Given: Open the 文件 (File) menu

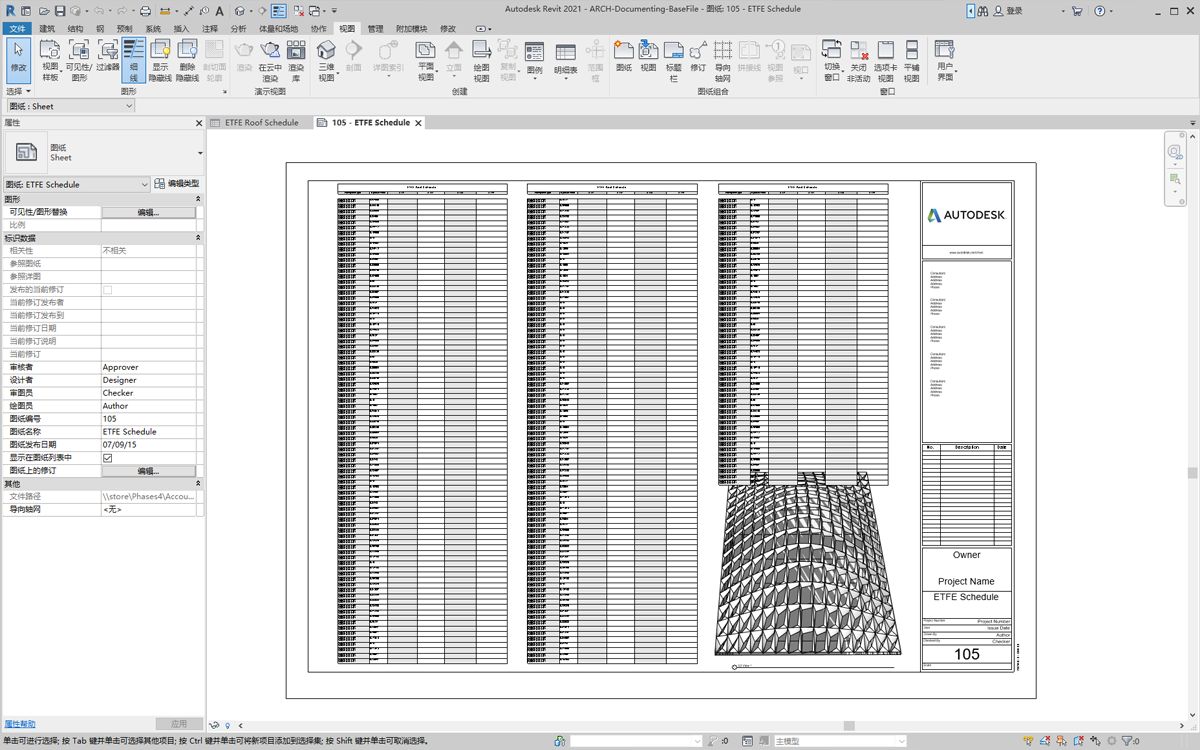Looking at the screenshot, I should coord(18,29).
